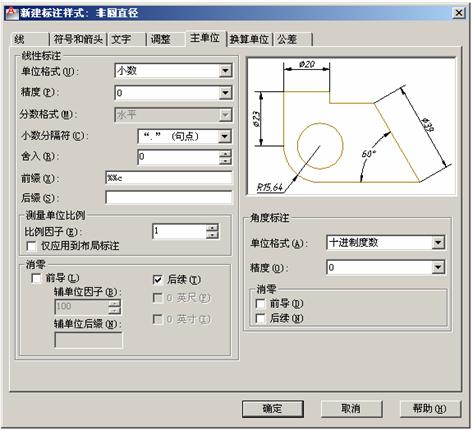Viewport: 473px width, 431px height.
Task: Select the 主单位 tab
Action: pyautogui.click(x=206, y=38)
